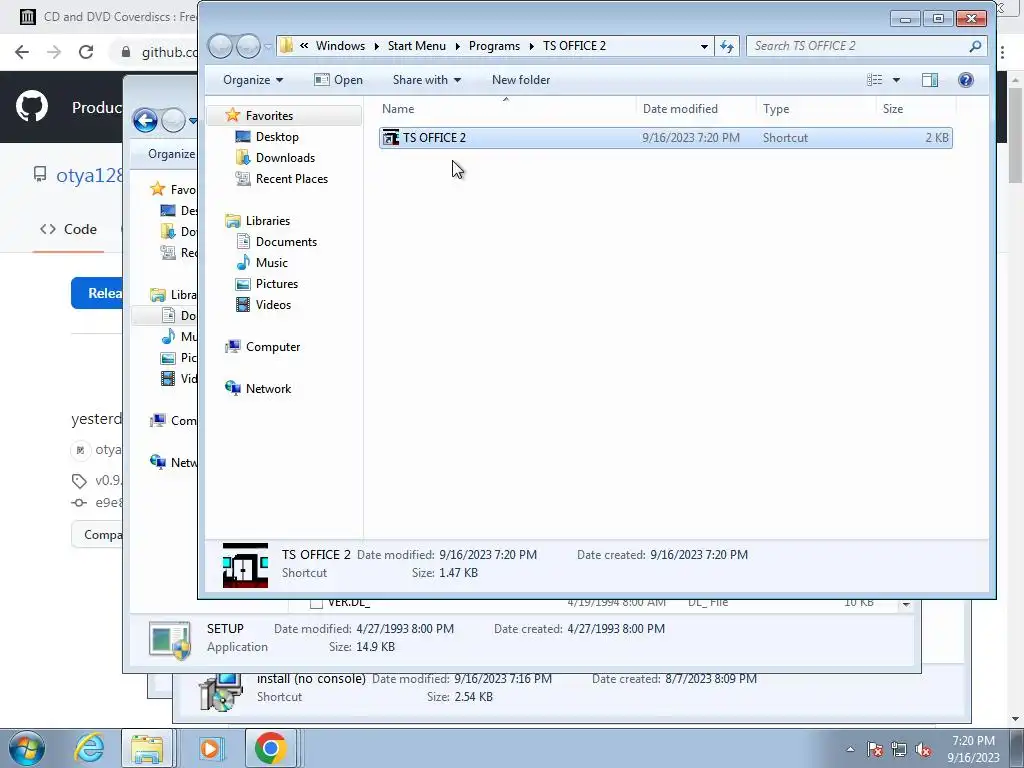Select Favorites star in front window
The image size is (1024, 768).
(232, 116)
